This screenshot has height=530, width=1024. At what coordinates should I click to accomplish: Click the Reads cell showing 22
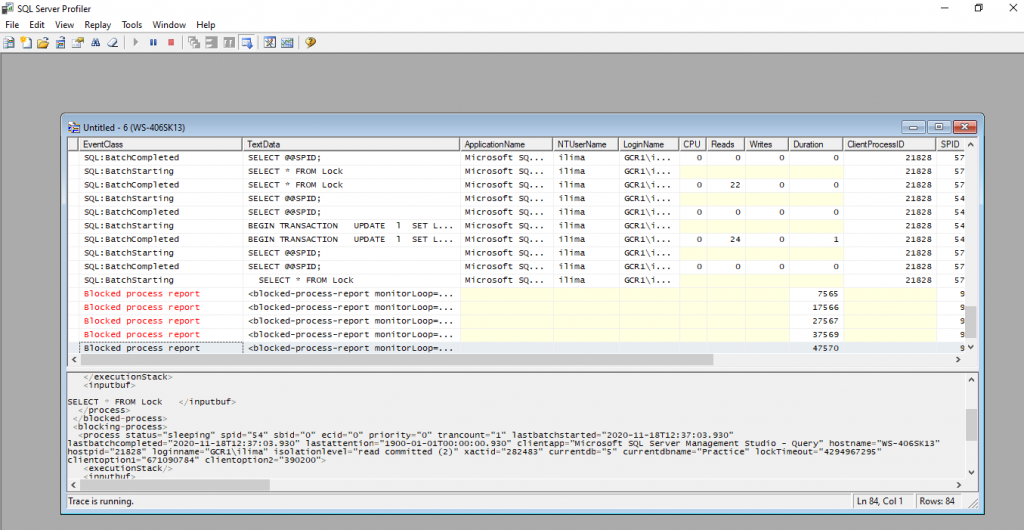tap(726, 185)
